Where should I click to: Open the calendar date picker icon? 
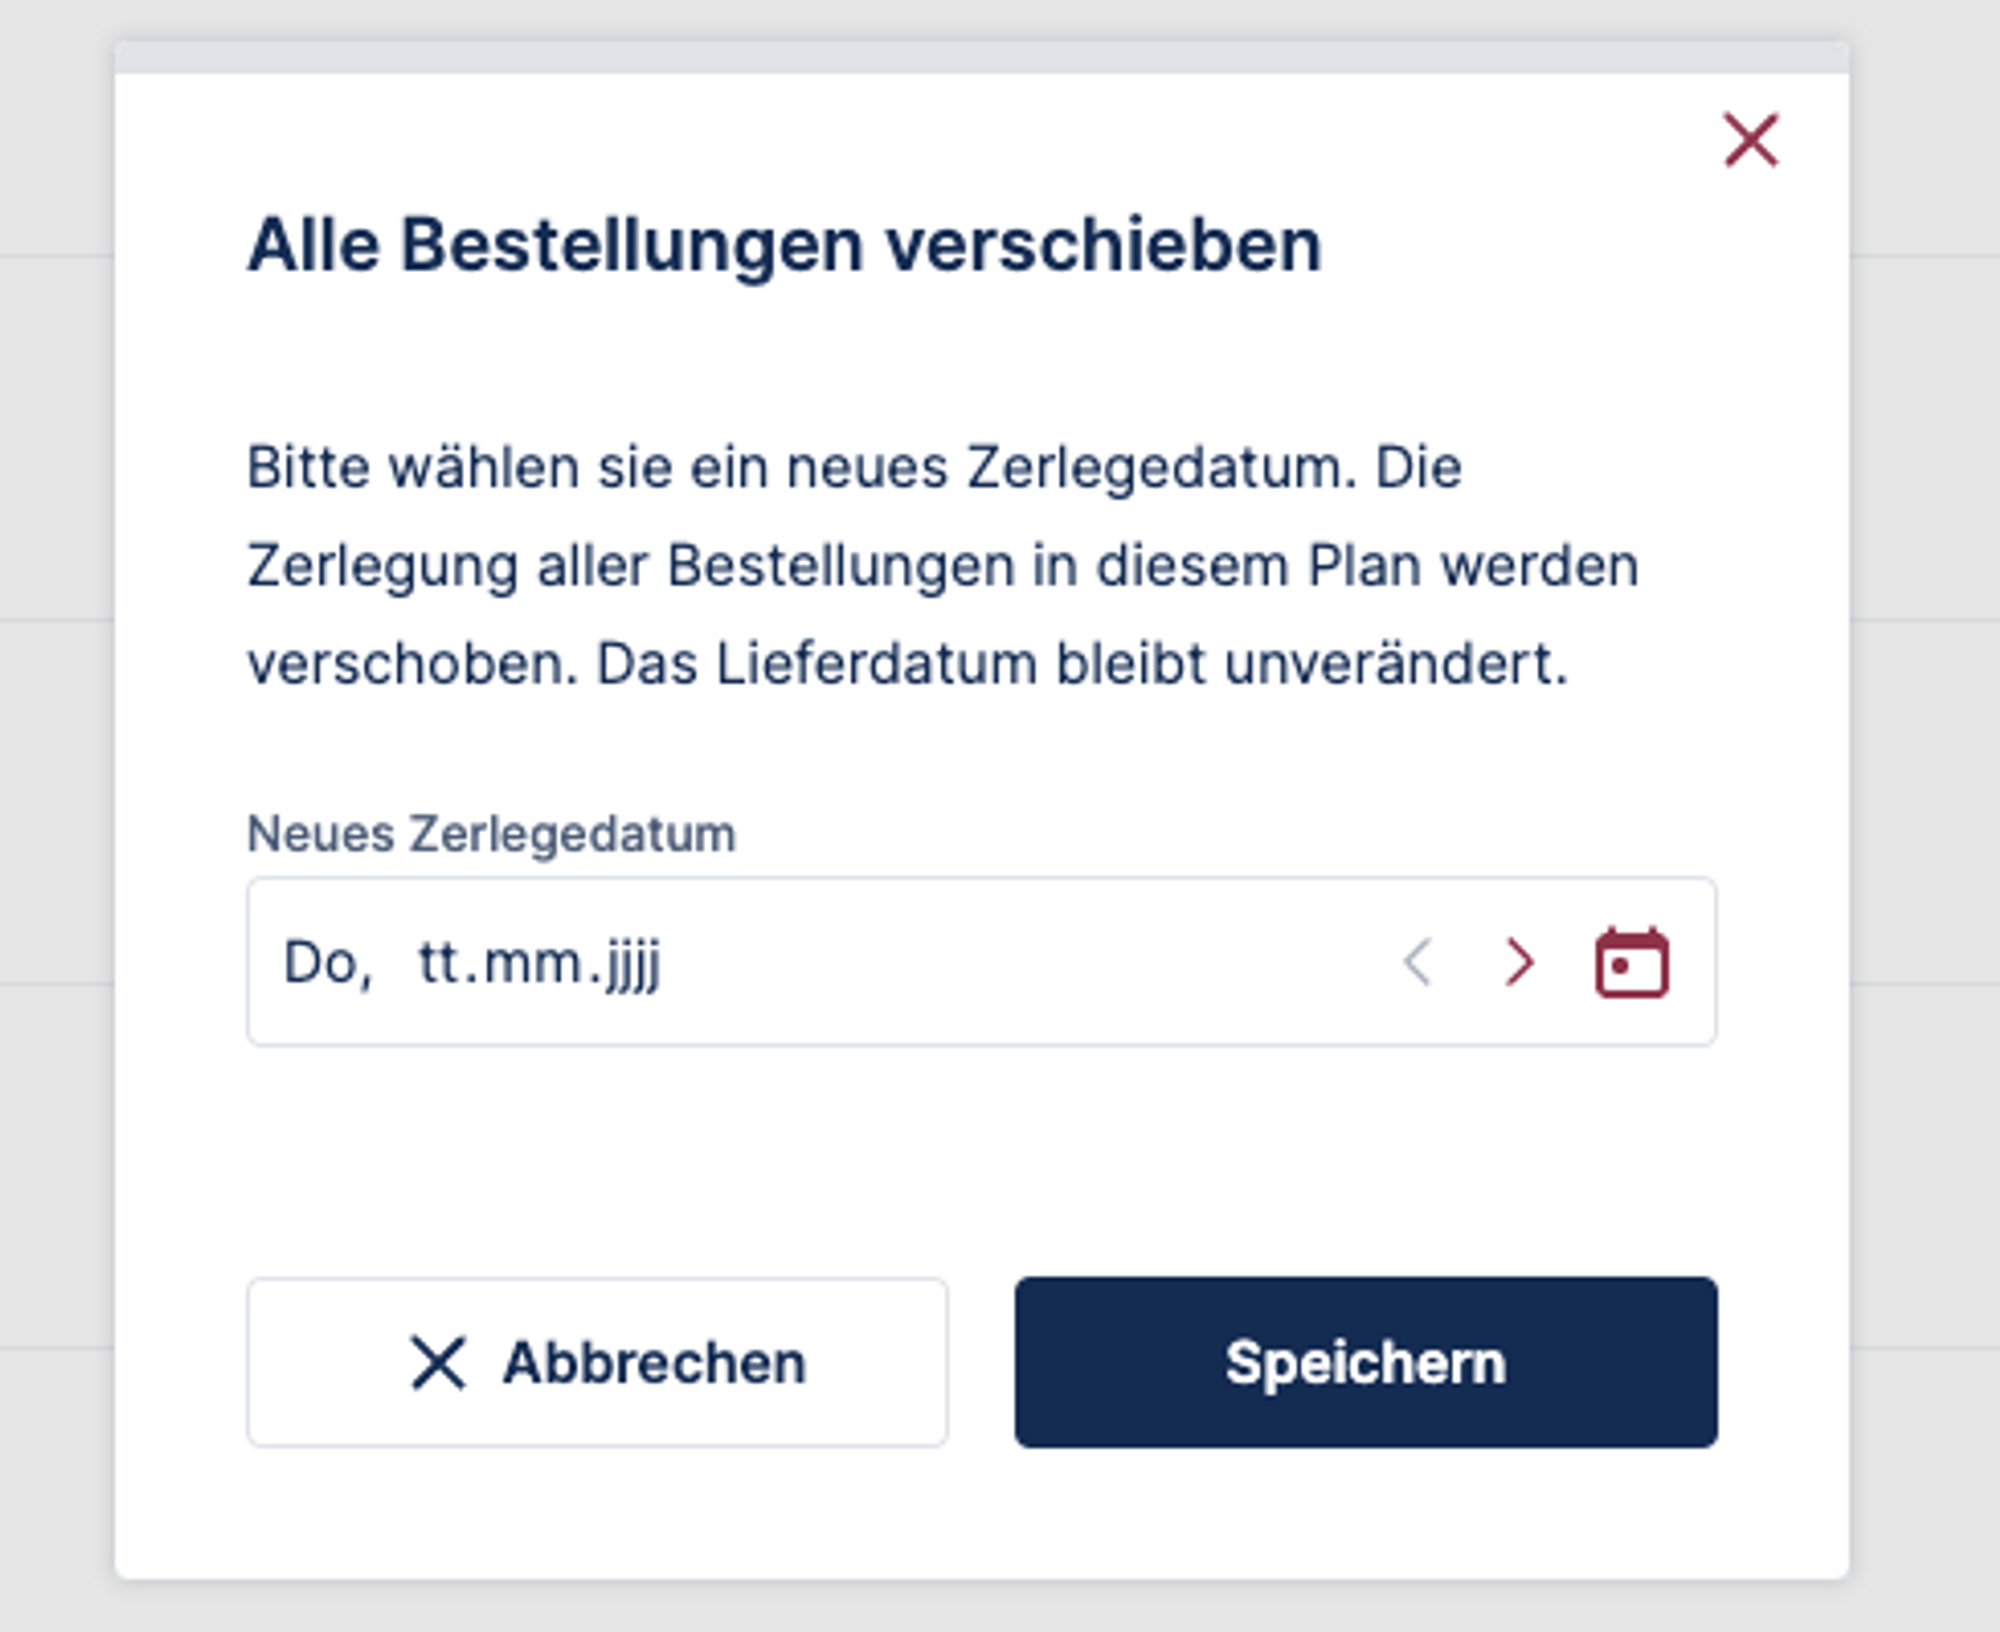1631,963
